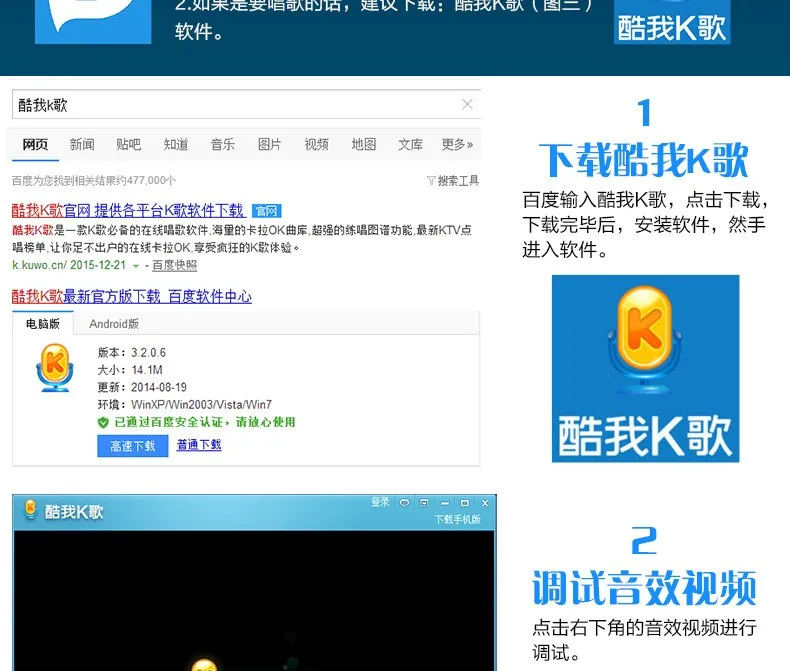Select the 电脑版 tab
This screenshot has height=671, width=790.
pos(43,323)
